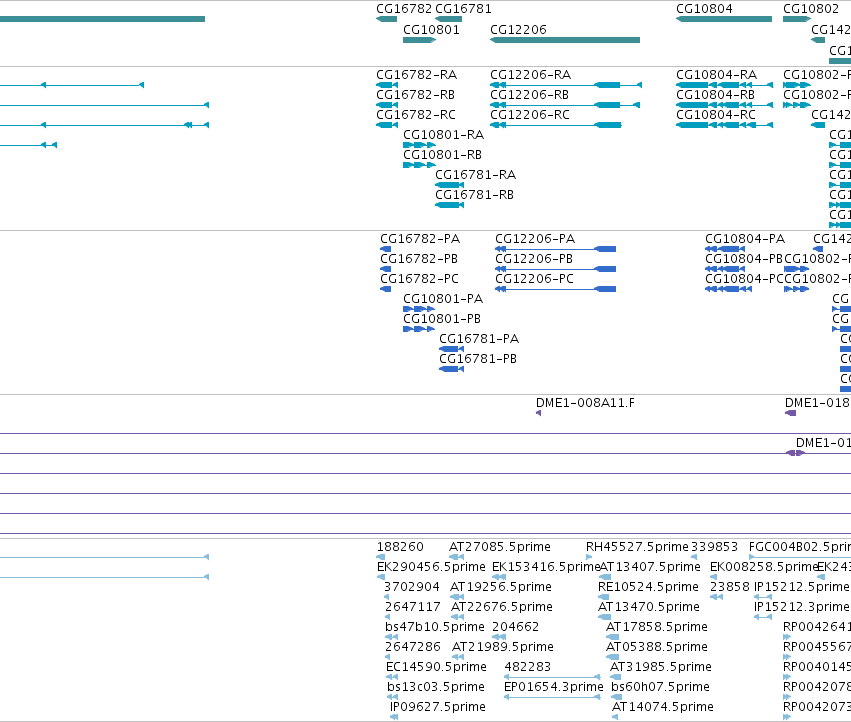851x722 pixels.
Task: Click the CG10804 gene label
Action: click(704, 9)
